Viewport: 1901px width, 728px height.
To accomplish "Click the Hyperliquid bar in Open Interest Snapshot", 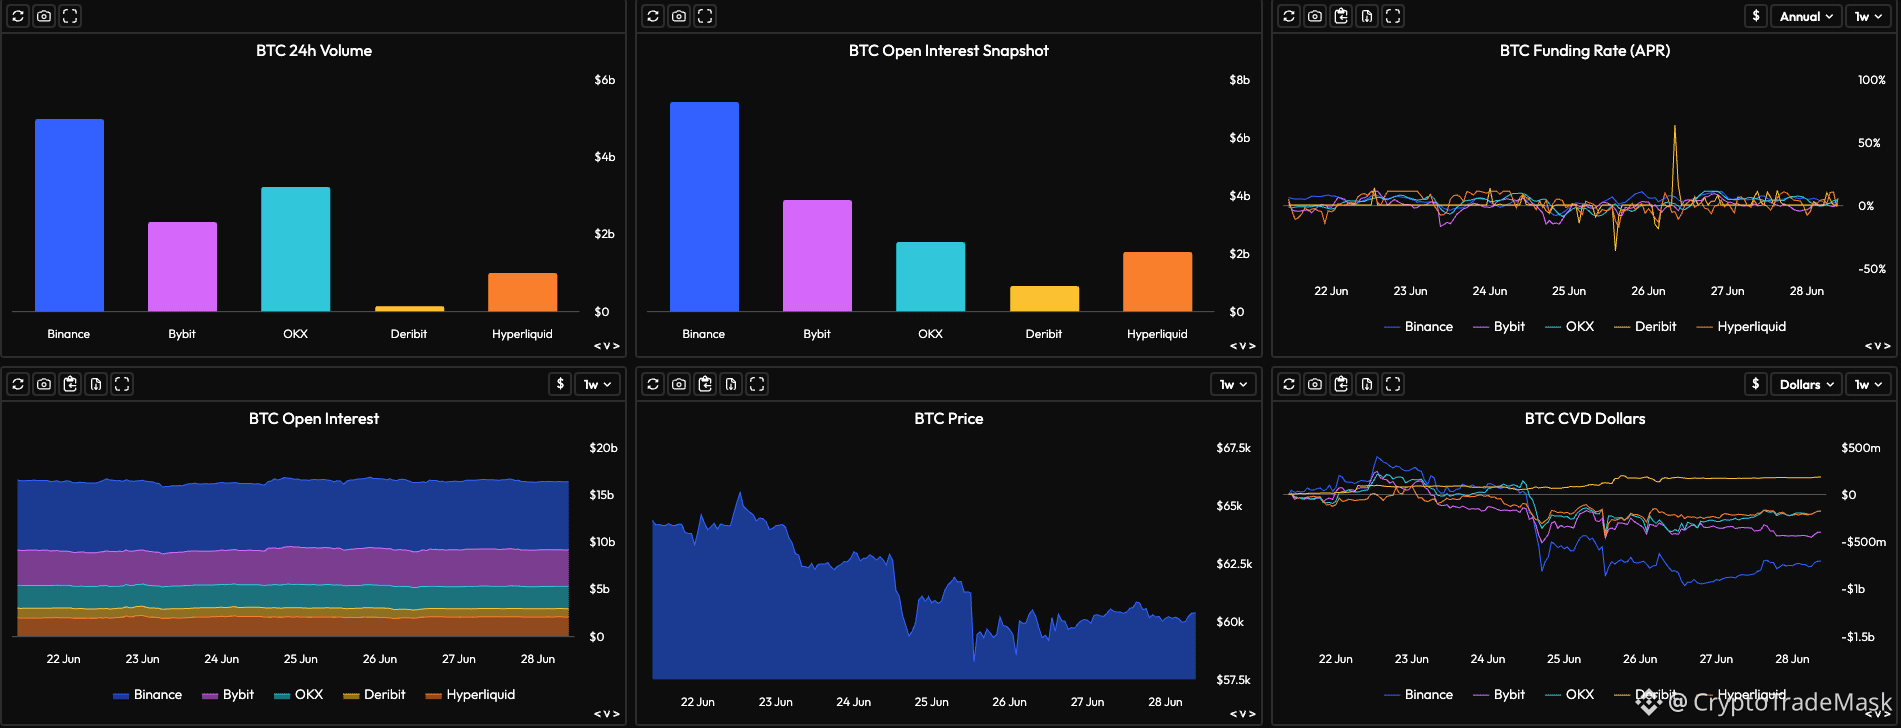I will [1157, 282].
